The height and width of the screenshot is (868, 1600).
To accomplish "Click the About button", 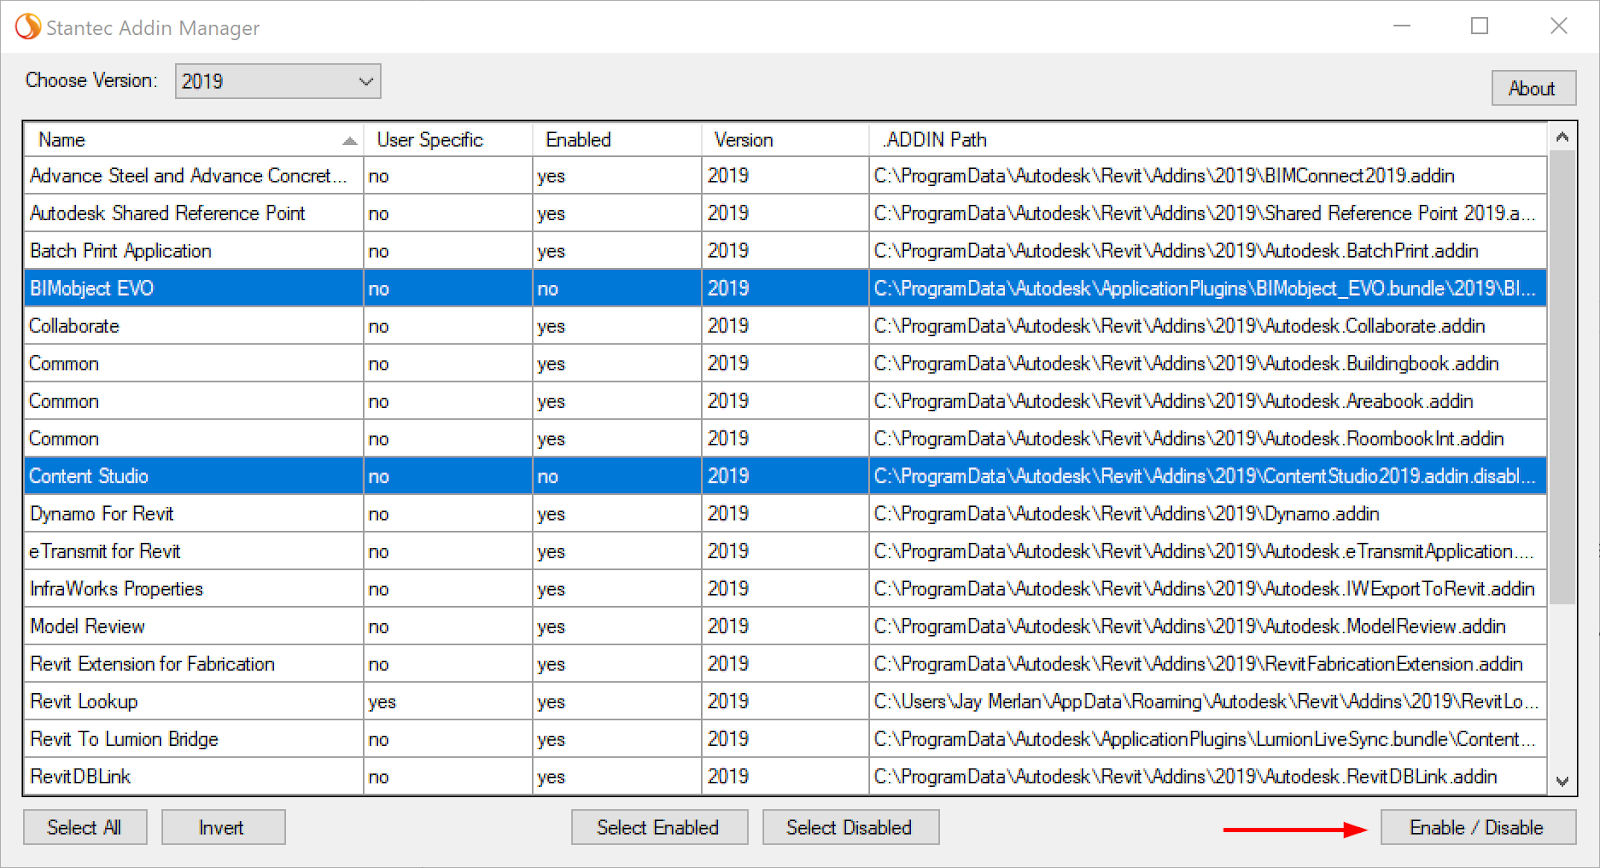I will coord(1533,88).
